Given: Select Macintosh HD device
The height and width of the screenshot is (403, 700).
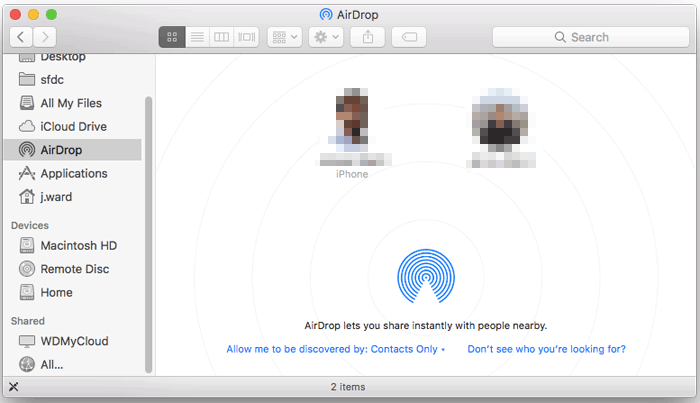Looking at the screenshot, I should pyautogui.click(x=73, y=245).
